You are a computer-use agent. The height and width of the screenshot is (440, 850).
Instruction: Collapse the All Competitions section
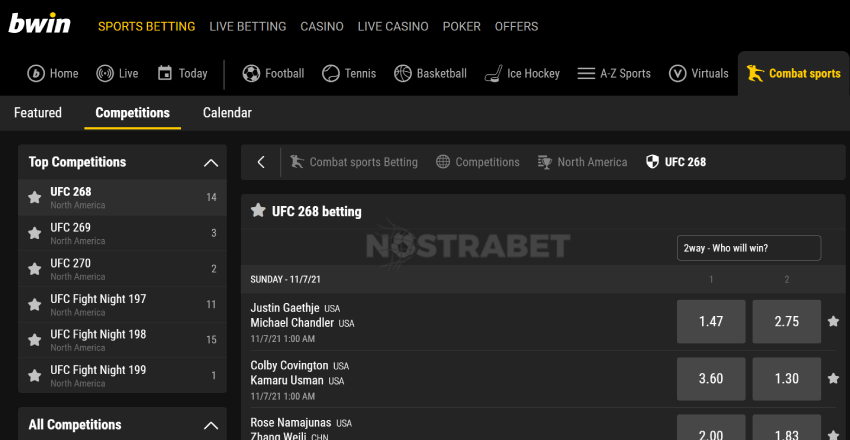(210, 425)
